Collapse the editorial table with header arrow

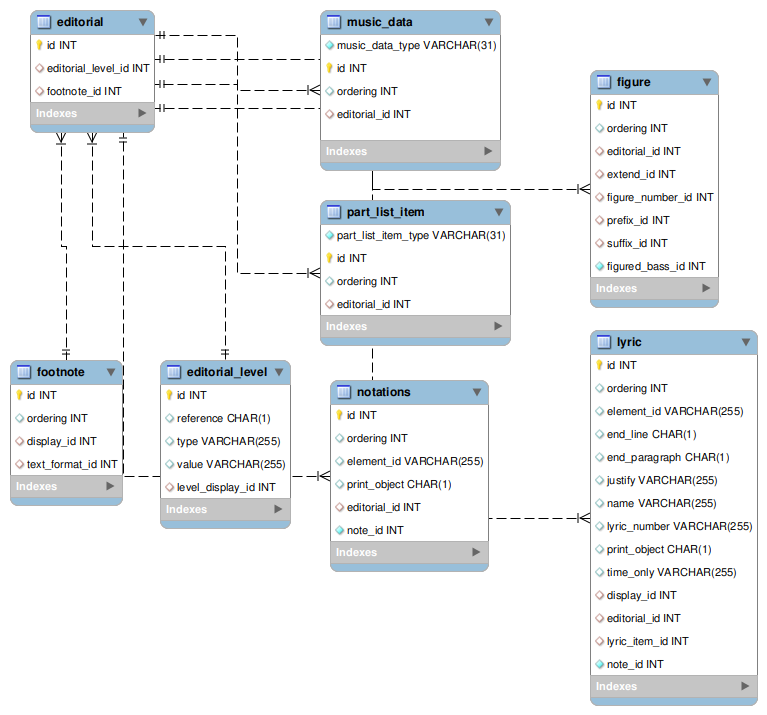coord(142,22)
